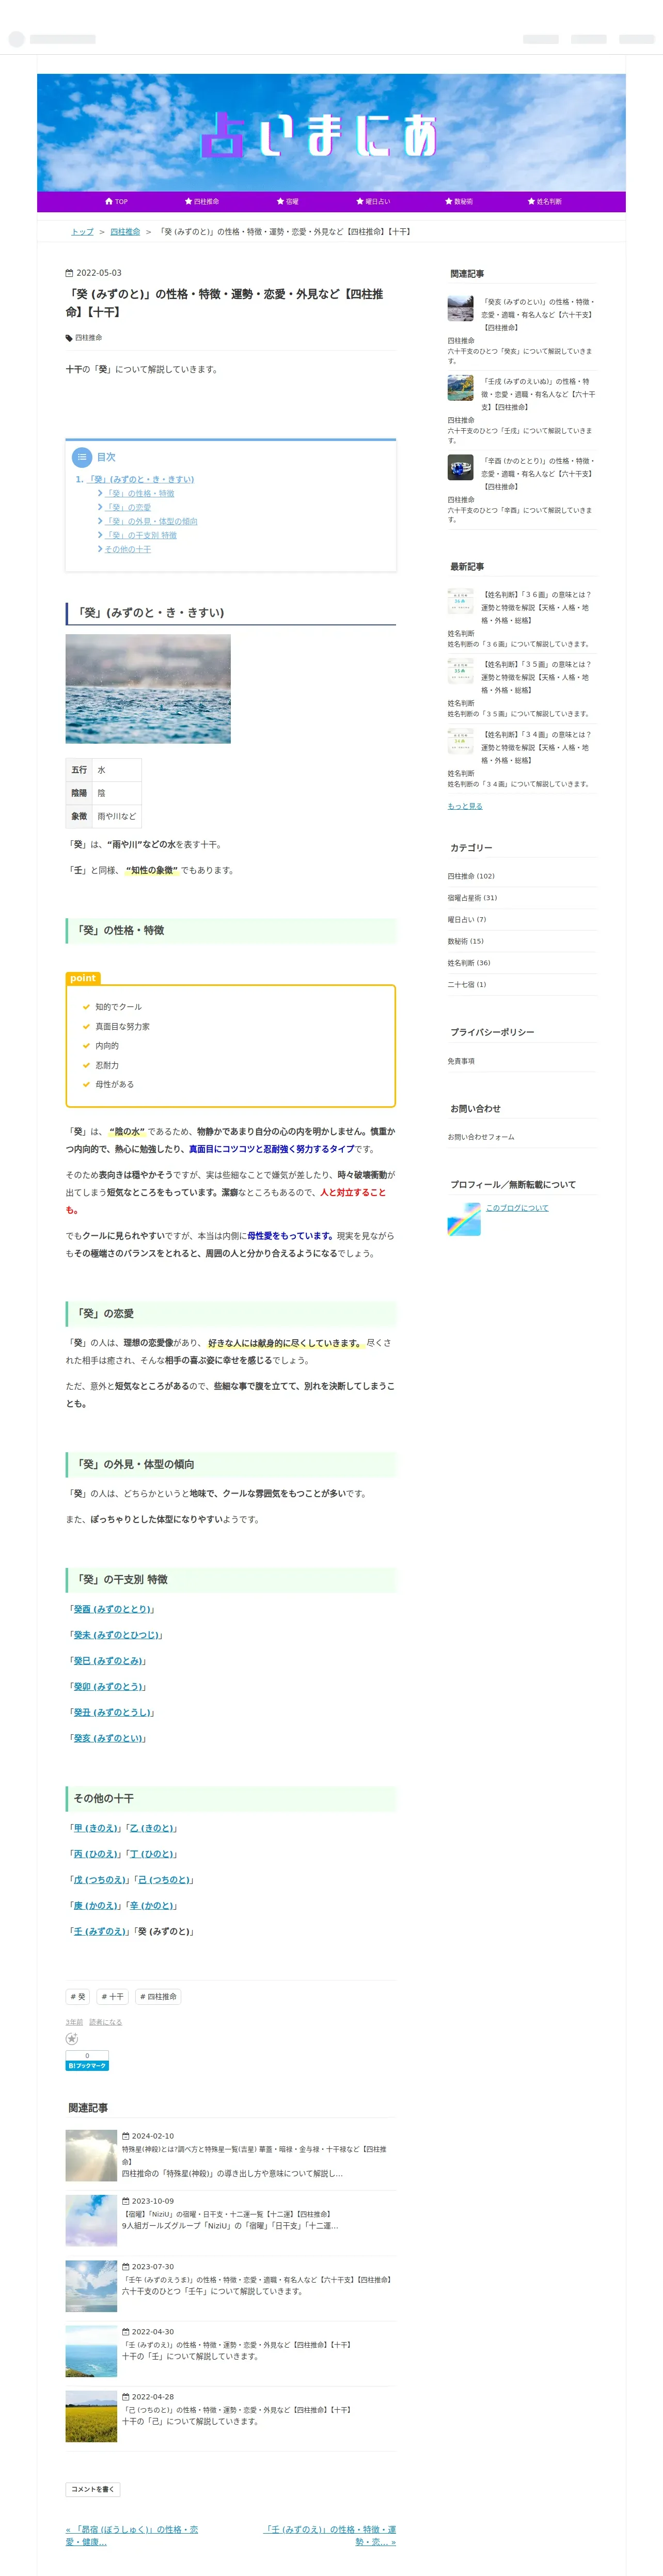Go to next post 「壬 (みずのえ)」の性格
663x2576 pixels.
[x=330, y=2535]
